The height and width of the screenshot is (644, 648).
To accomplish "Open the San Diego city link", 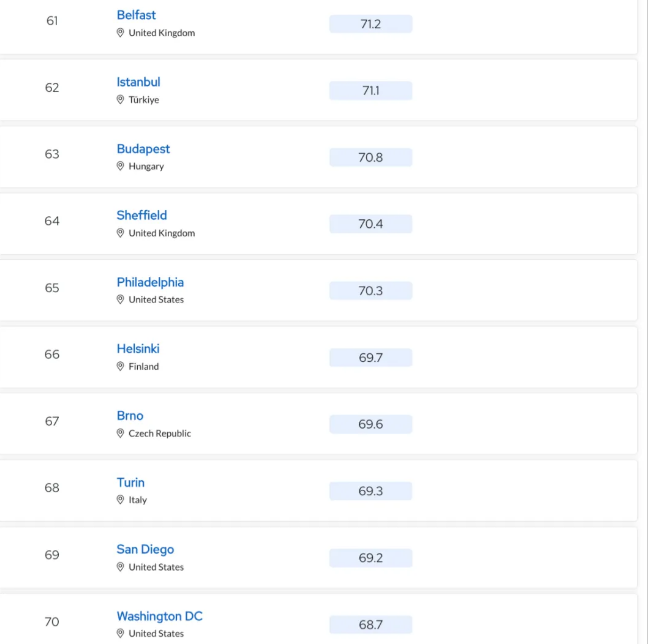I will (x=145, y=550).
